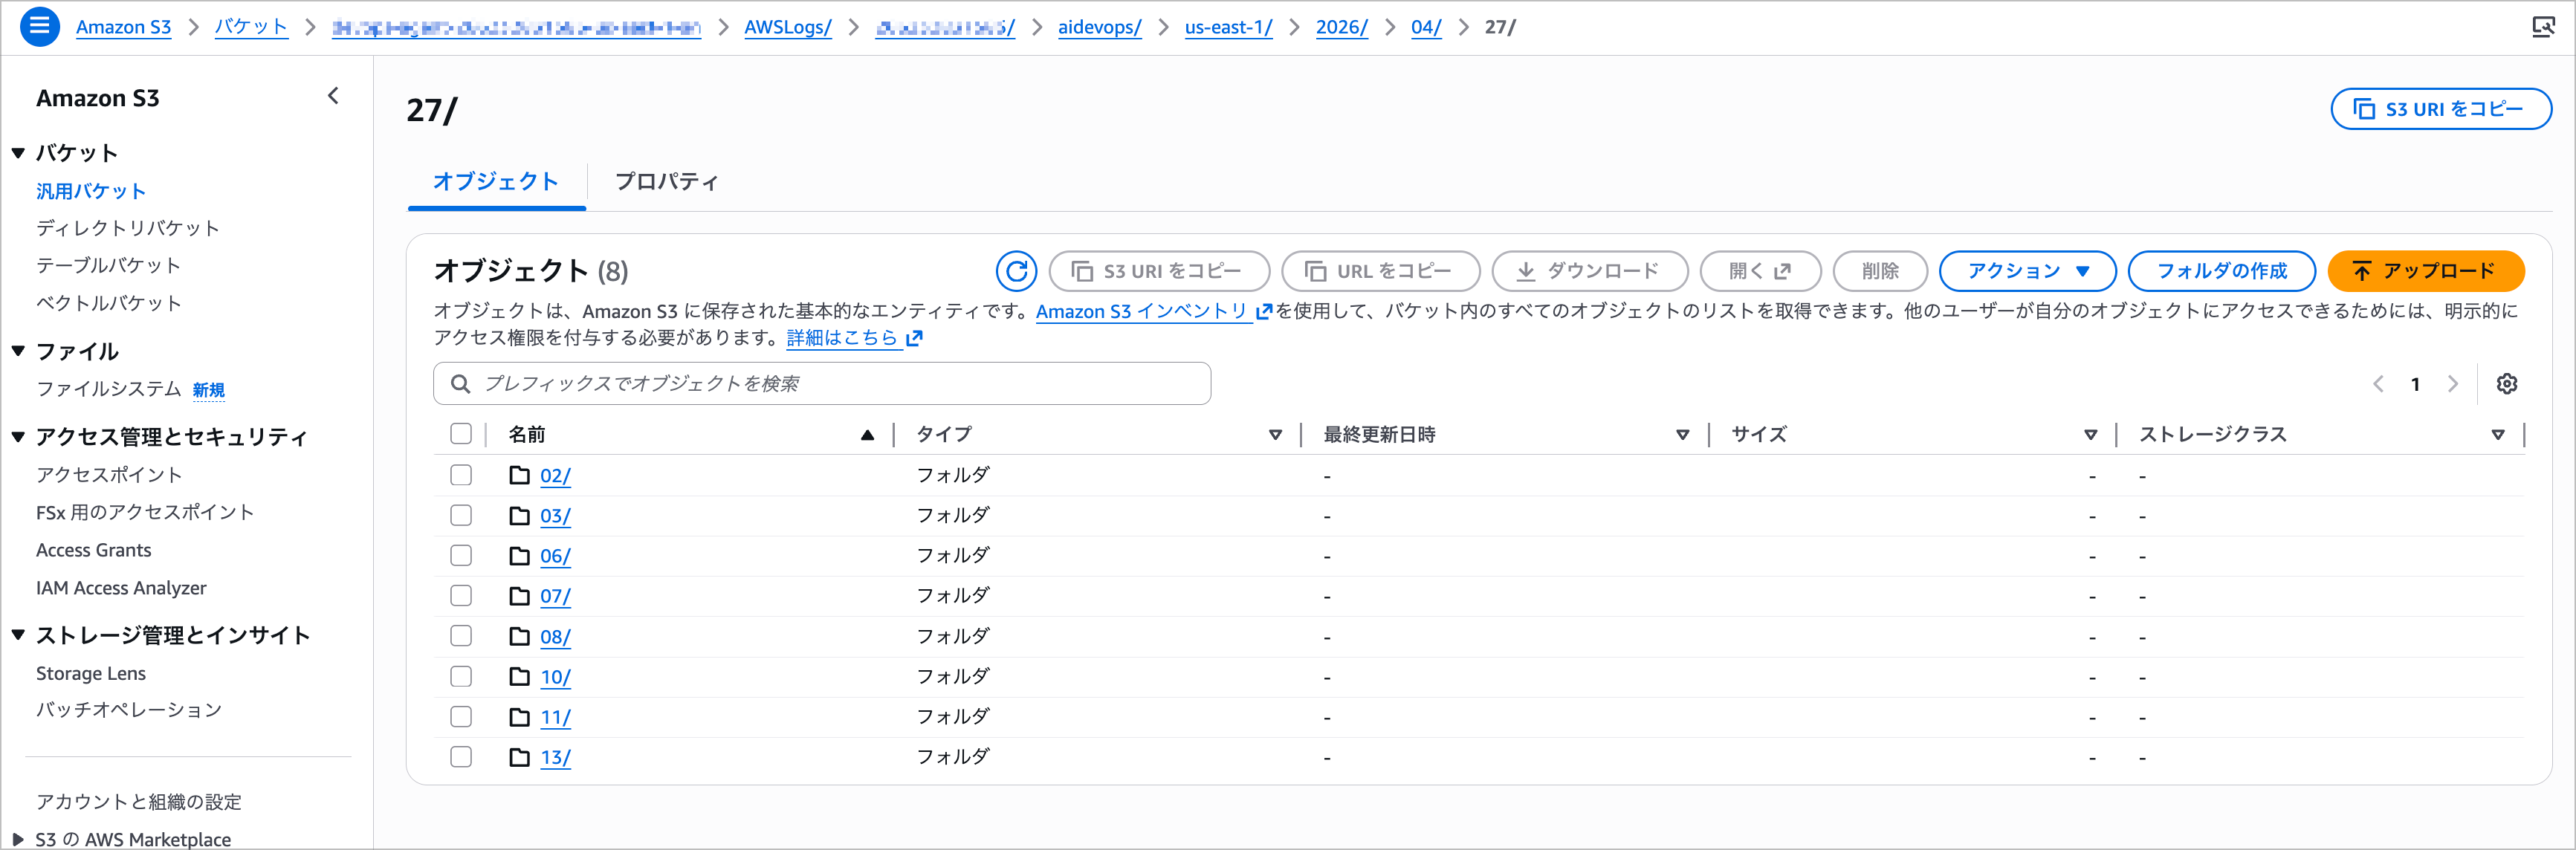Check the checkbox for folder 02/

coord(461,475)
